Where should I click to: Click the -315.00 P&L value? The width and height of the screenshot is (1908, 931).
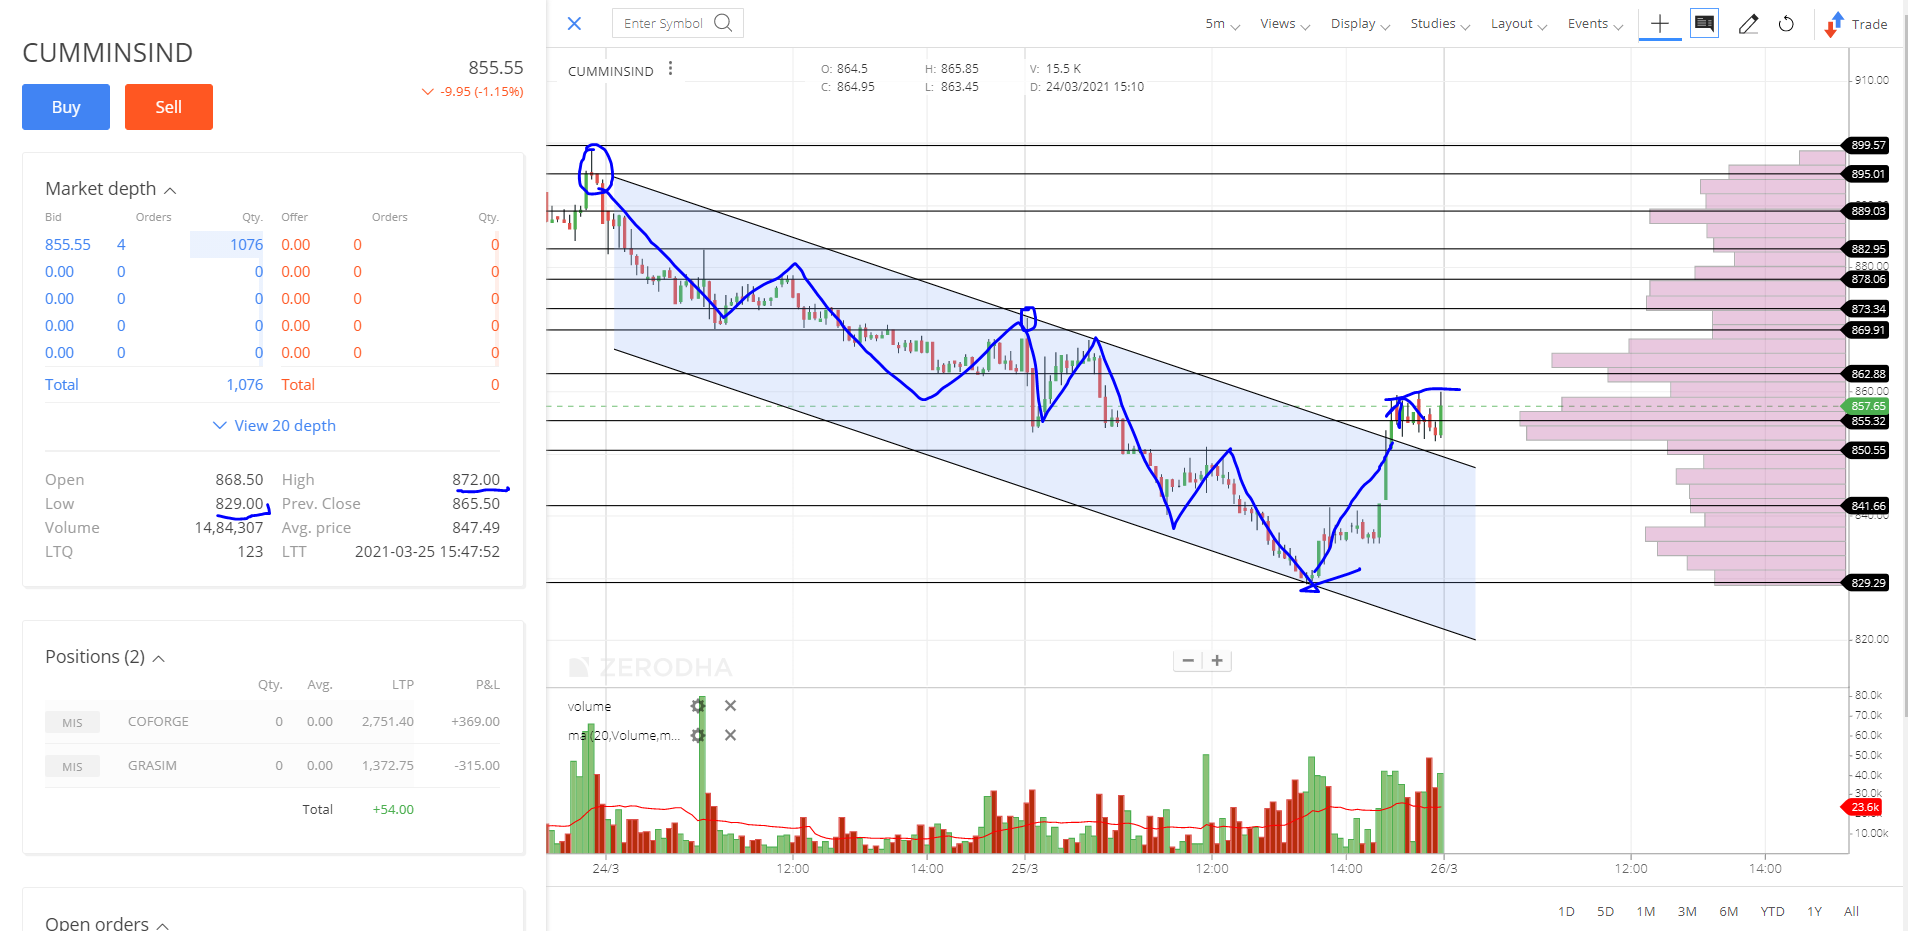pyautogui.click(x=476, y=766)
